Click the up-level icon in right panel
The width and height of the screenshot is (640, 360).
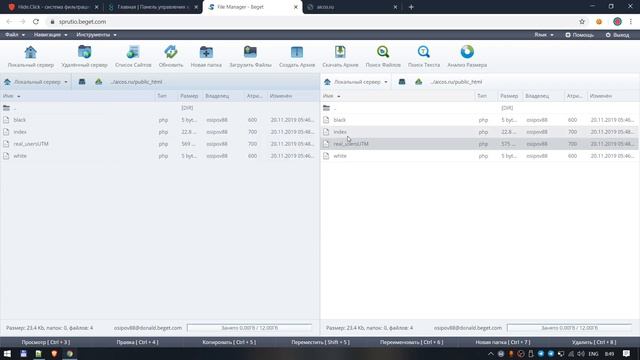click(x=418, y=82)
